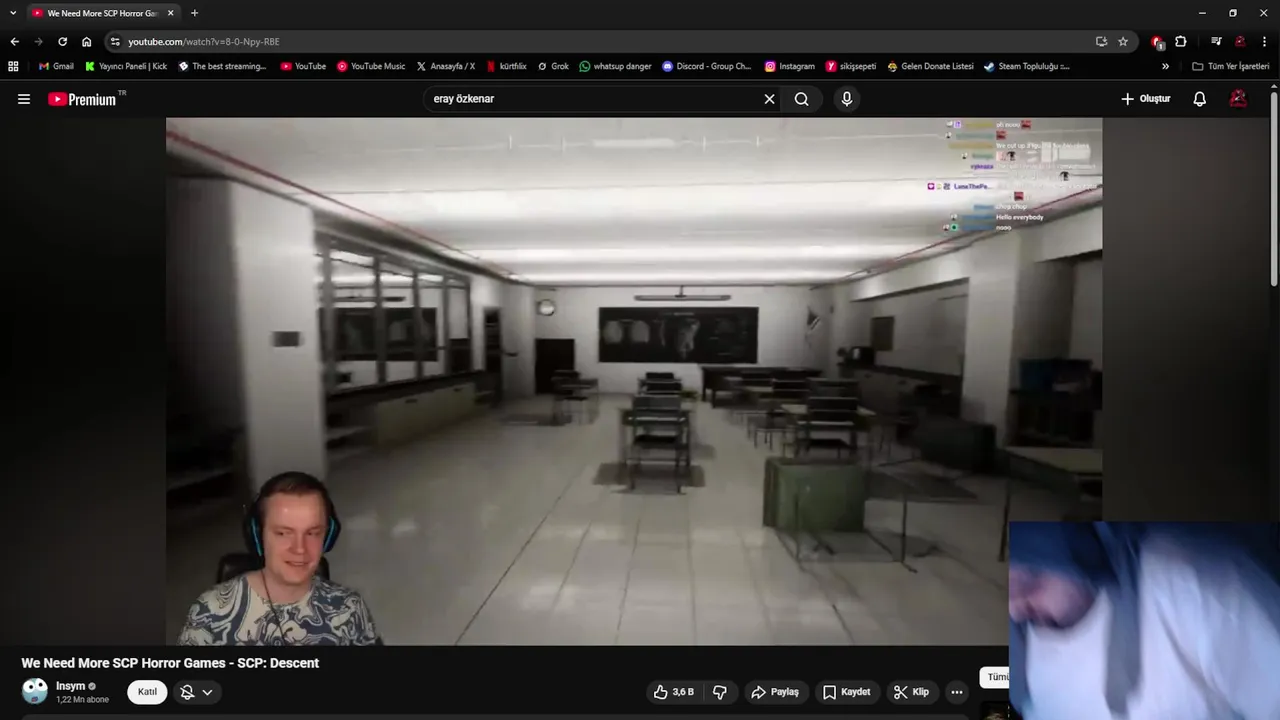
Task: Bookmark this page with star icon
Action: click(x=1123, y=42)
